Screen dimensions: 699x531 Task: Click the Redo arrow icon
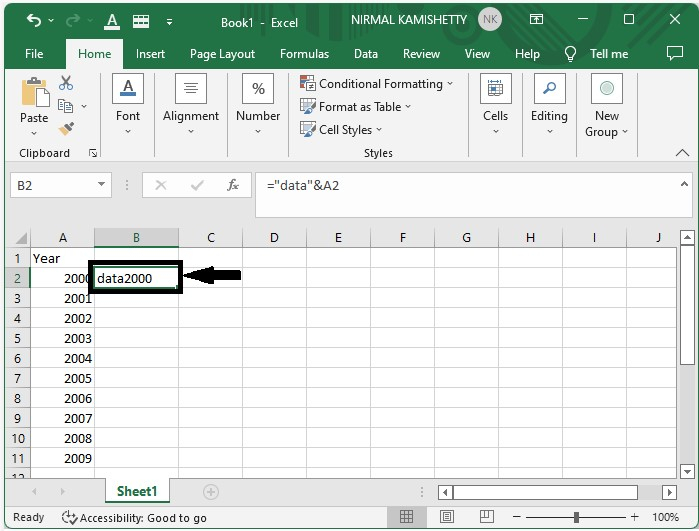point(73,21)
